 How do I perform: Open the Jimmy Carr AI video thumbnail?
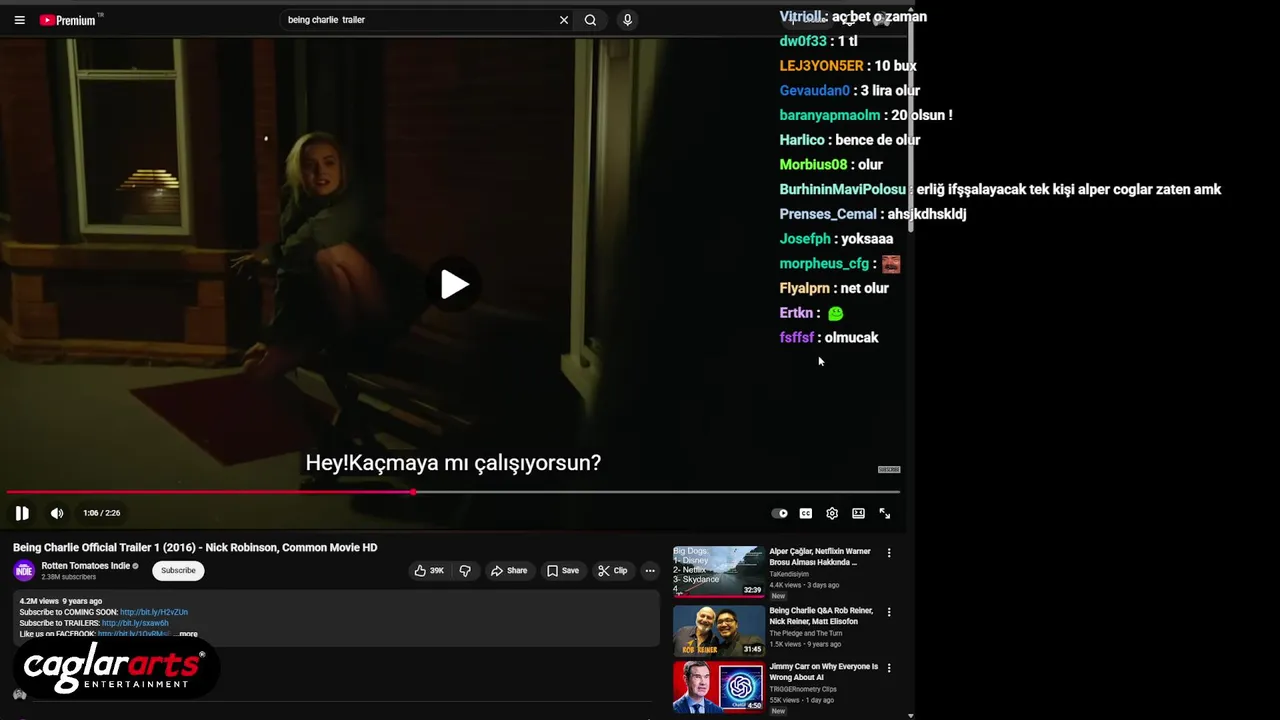[x=719, y=687]
